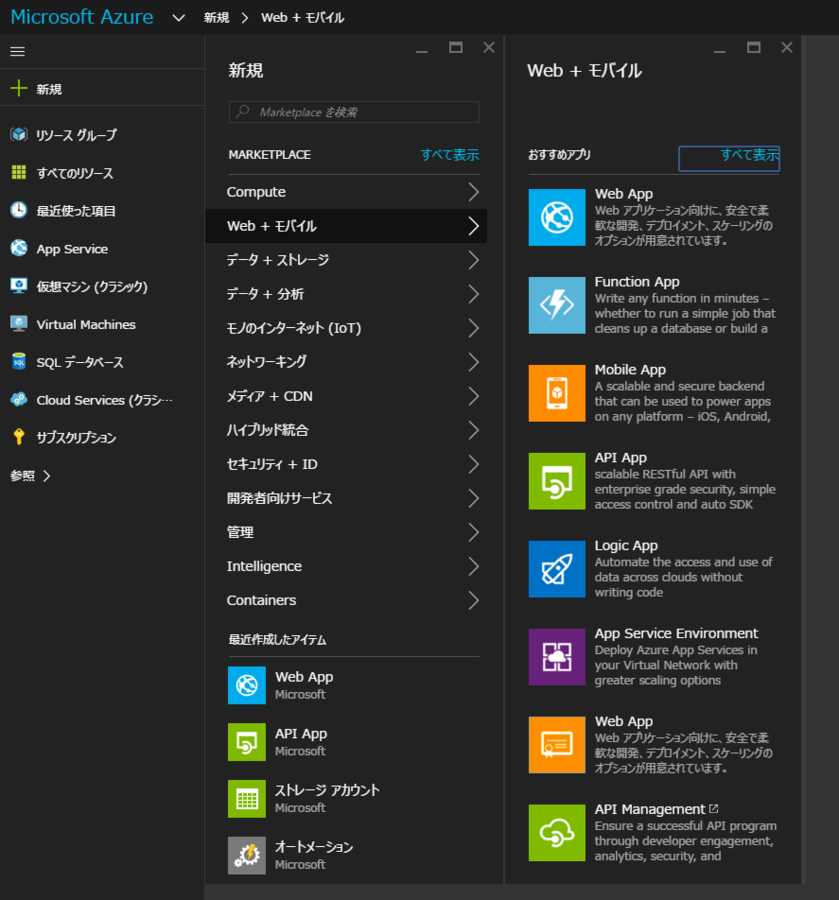This screenshot has height=900, width=839.
Task: Close the Web + モバイル blade
Action: tap(787, 48)
